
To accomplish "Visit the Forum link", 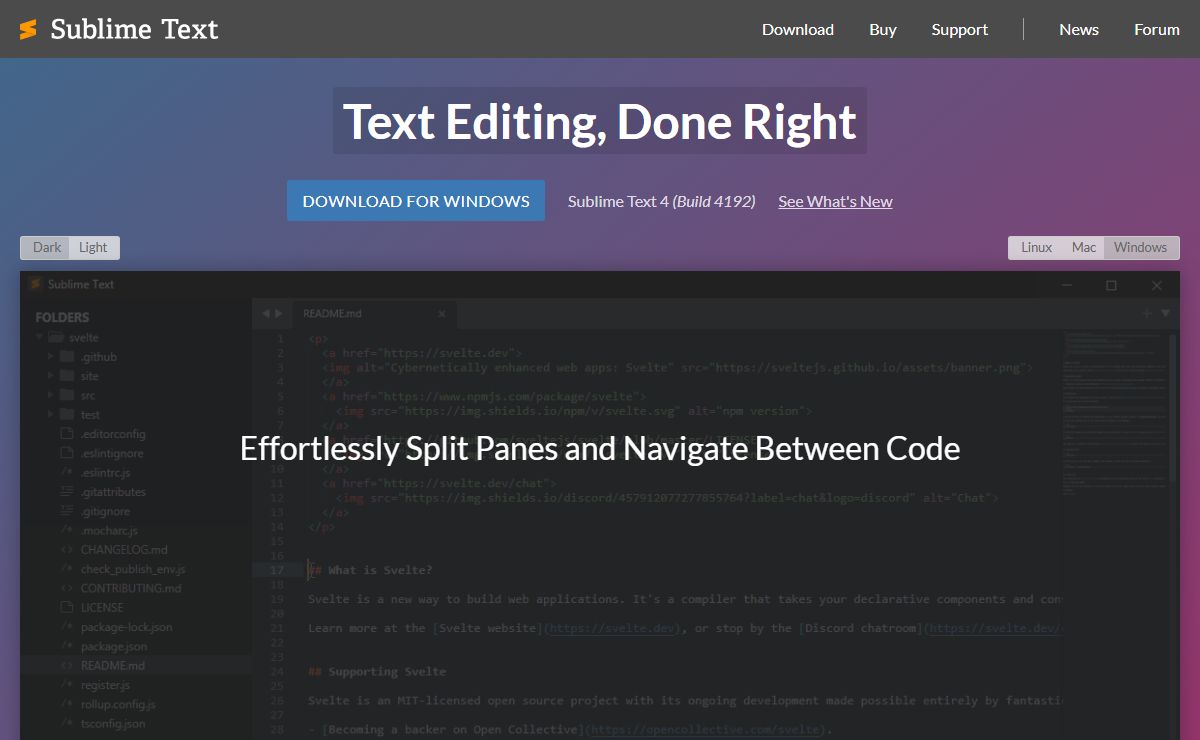I will (1157, 29).
